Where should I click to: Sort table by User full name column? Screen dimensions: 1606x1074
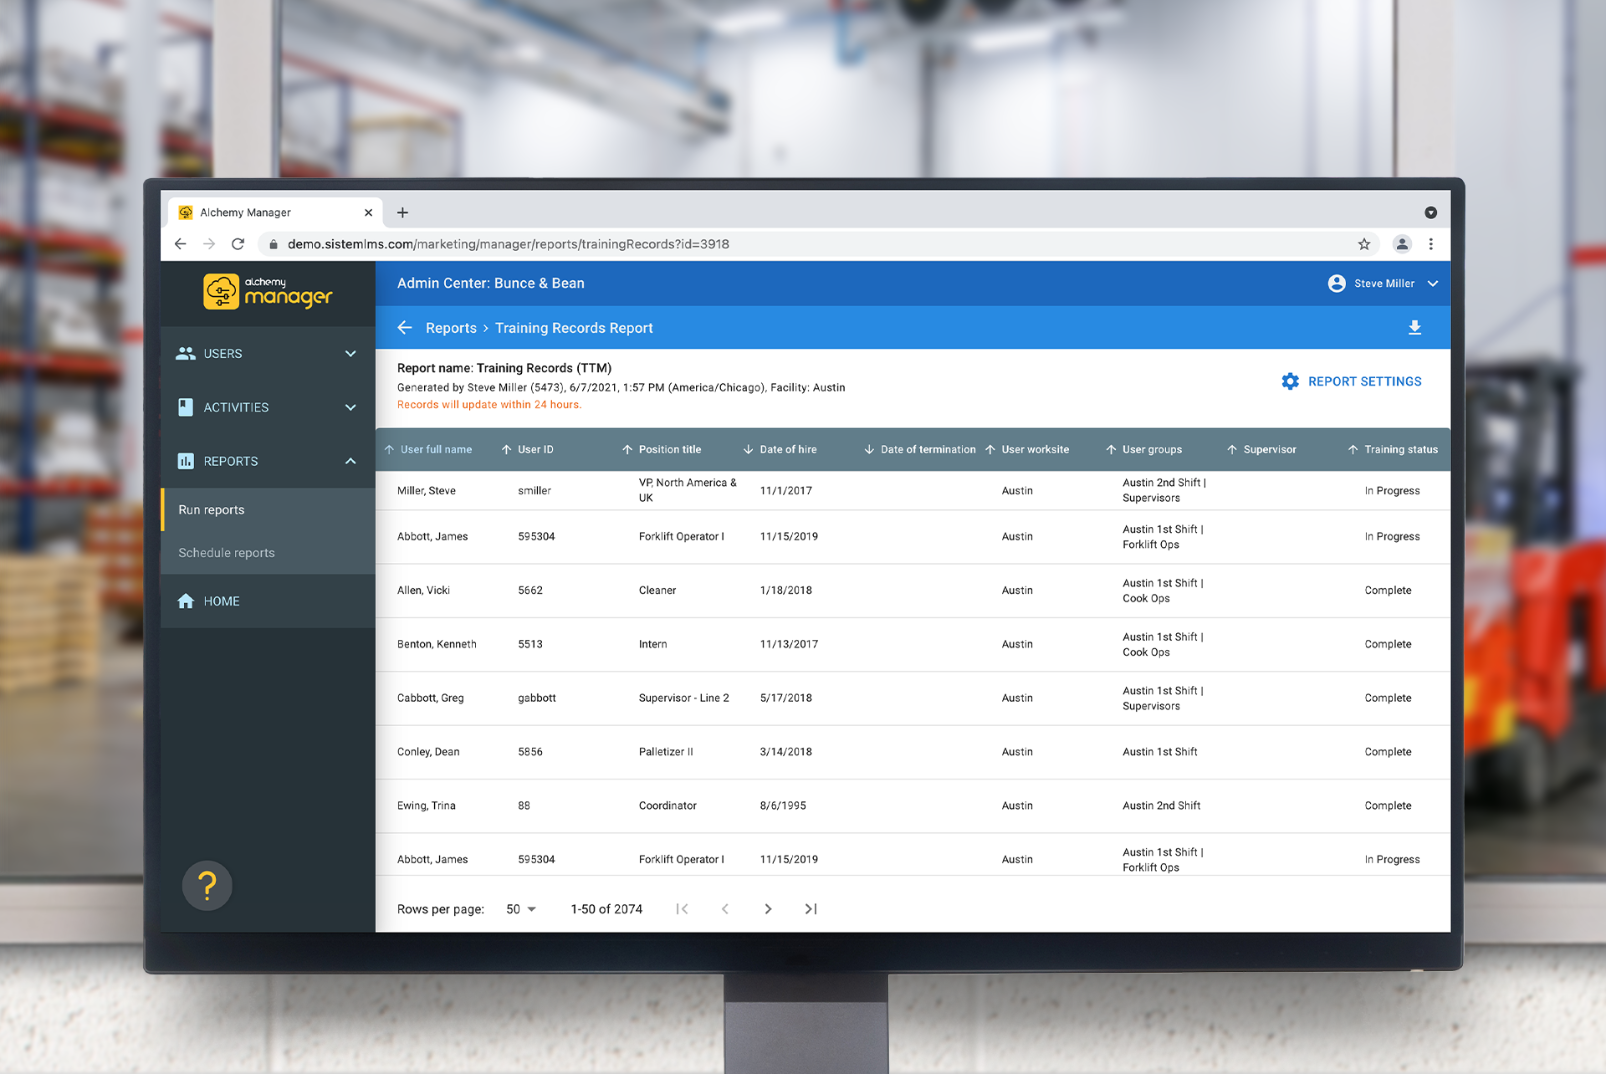tap(435, 450)
